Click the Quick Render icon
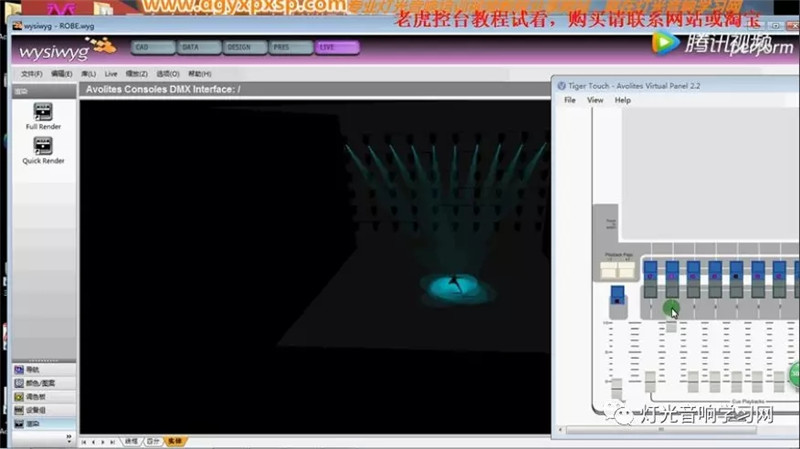Screen dimensions: 800x449 (43, 146)
